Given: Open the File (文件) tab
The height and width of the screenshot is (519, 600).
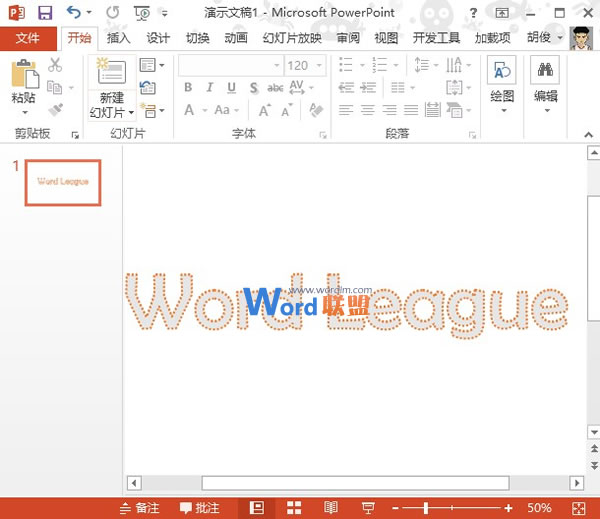Looking at the screenshot, I should click(28, 38).
